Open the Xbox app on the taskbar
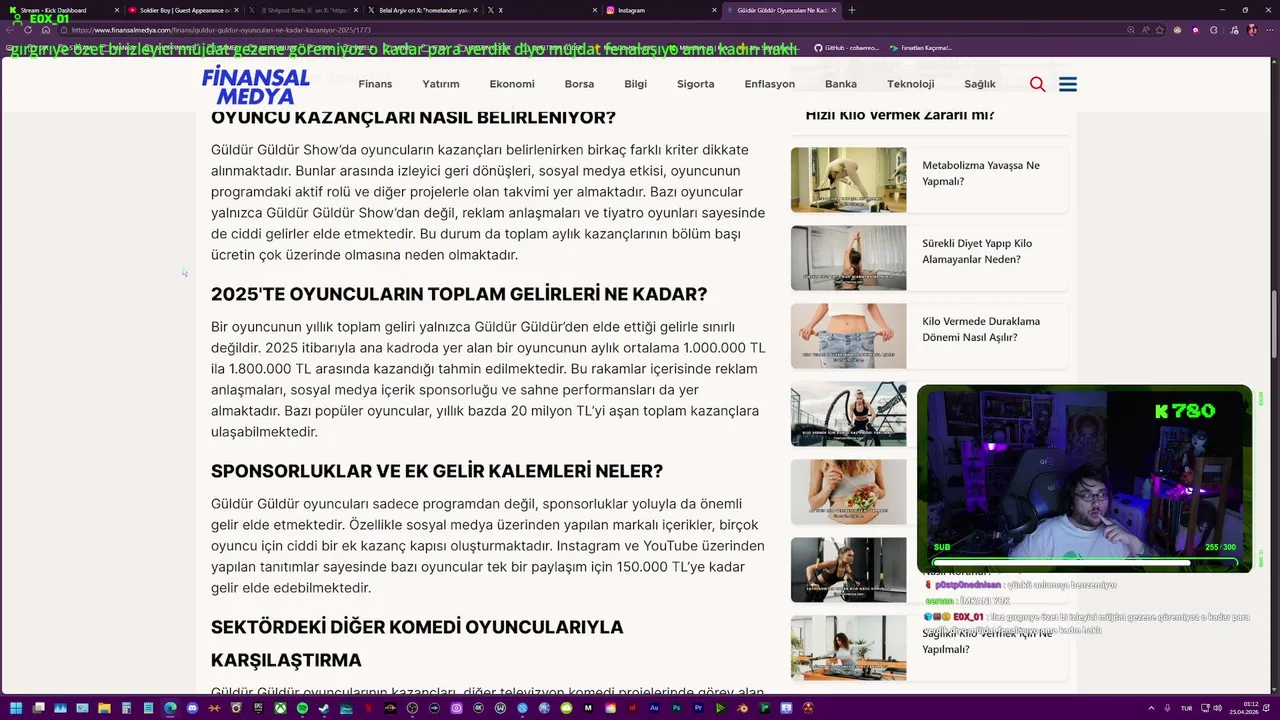The width and height of the screenshot is (1280, 720). [280, 708]
